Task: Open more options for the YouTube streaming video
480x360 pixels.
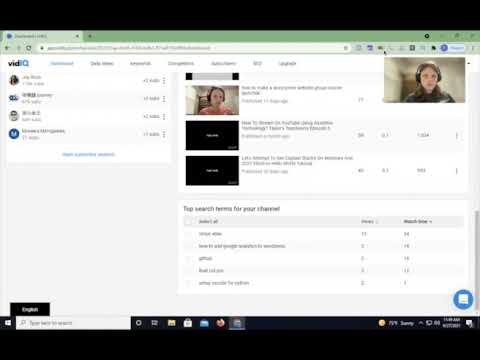Action: coord(457,135)
